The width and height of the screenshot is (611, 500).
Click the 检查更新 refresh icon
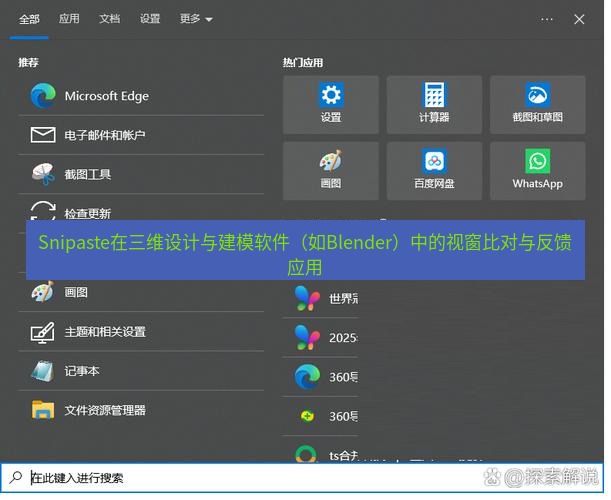[43, 210]
